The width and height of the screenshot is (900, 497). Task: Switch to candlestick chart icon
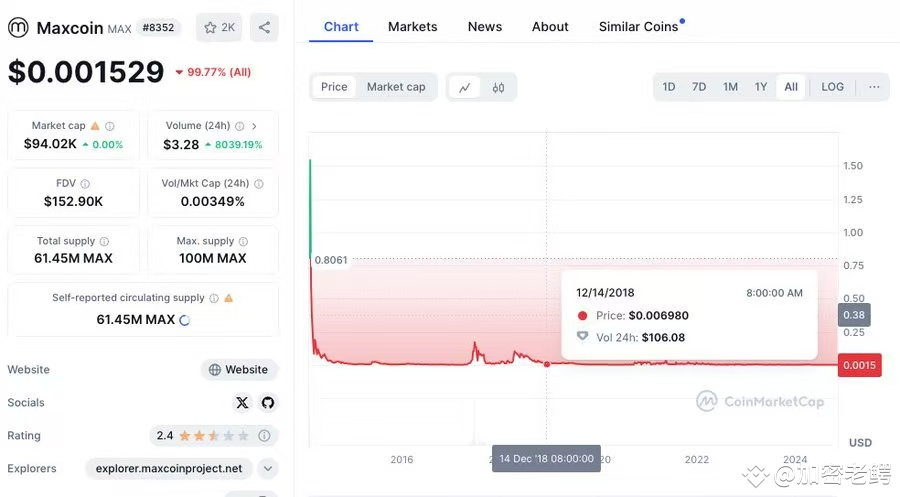point(498,87)
